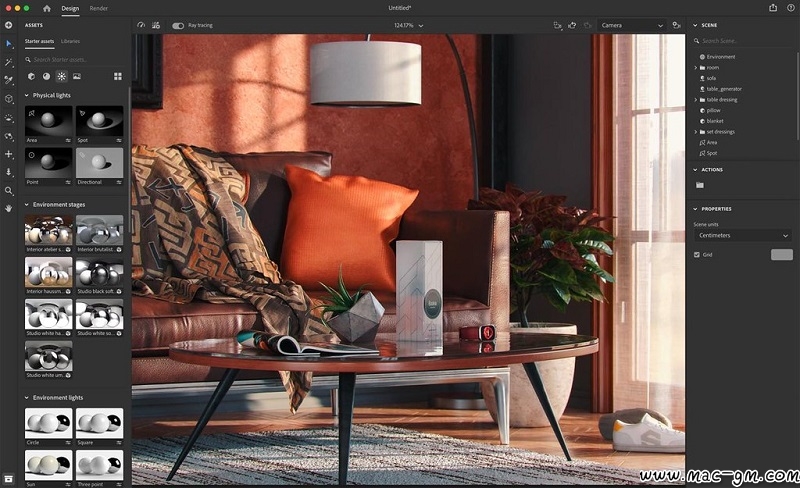This screenshot has width=800, height=488.
Task: Click the icon left of Ray tracing toggle
Action: point(156,25)
